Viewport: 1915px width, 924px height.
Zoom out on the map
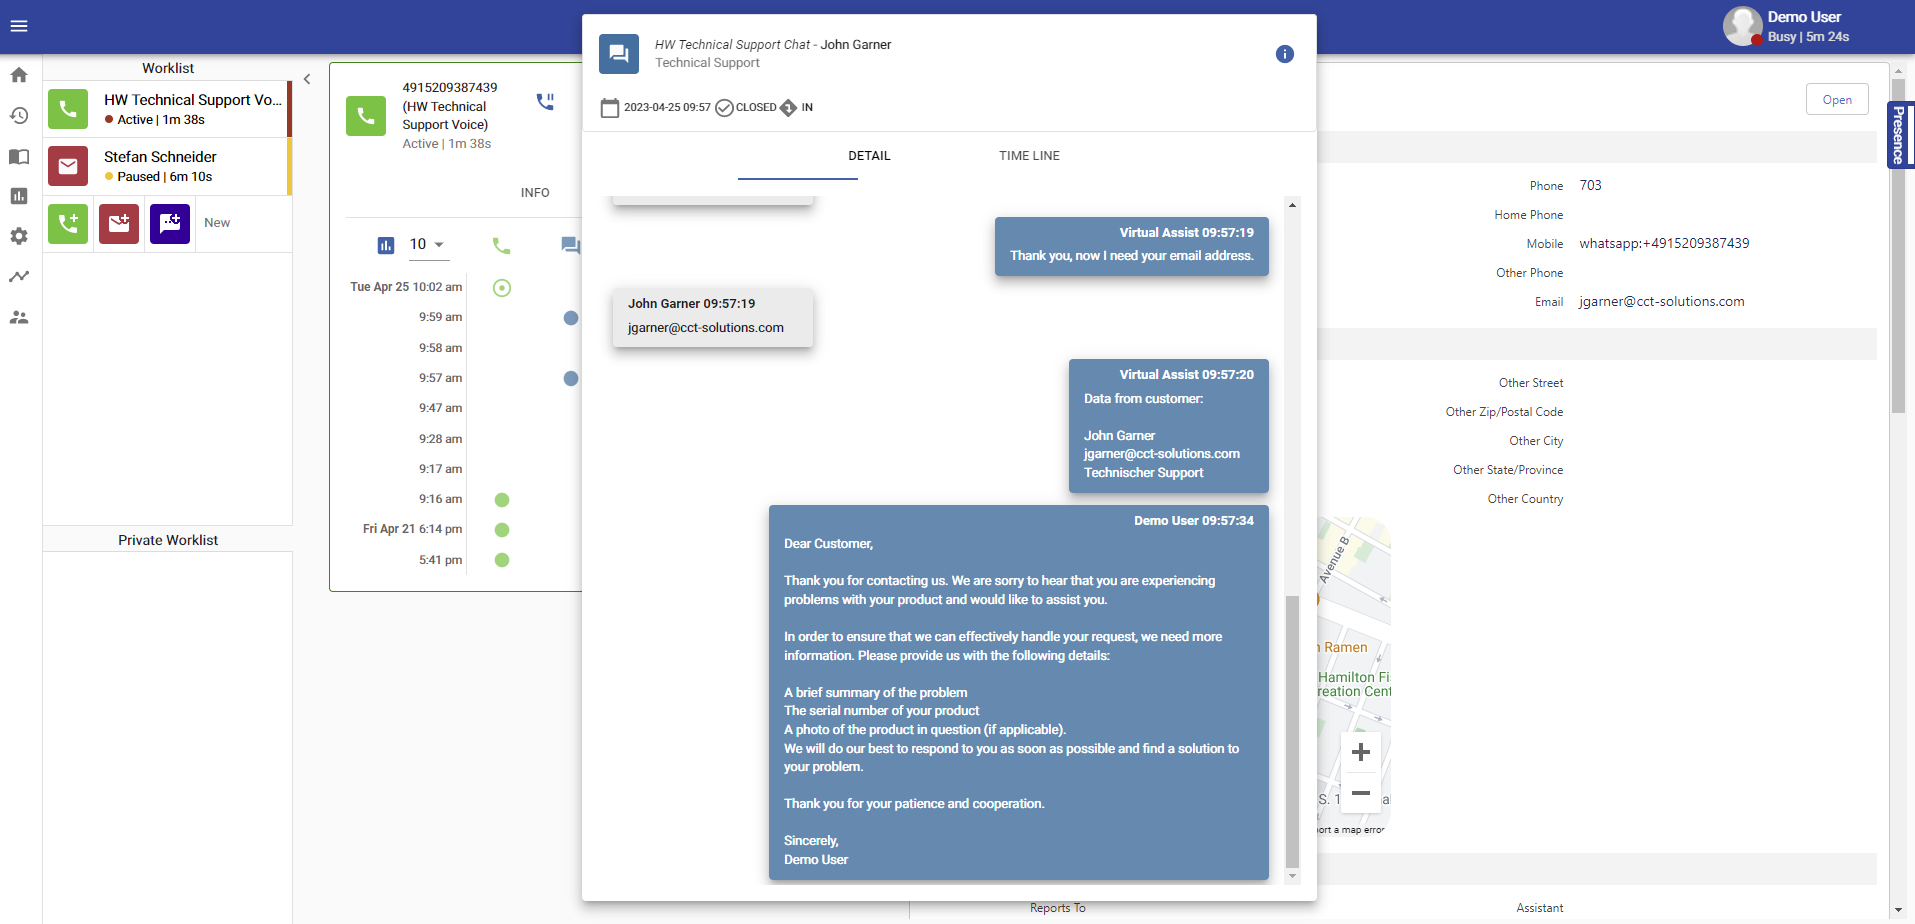coord(1361,793)
